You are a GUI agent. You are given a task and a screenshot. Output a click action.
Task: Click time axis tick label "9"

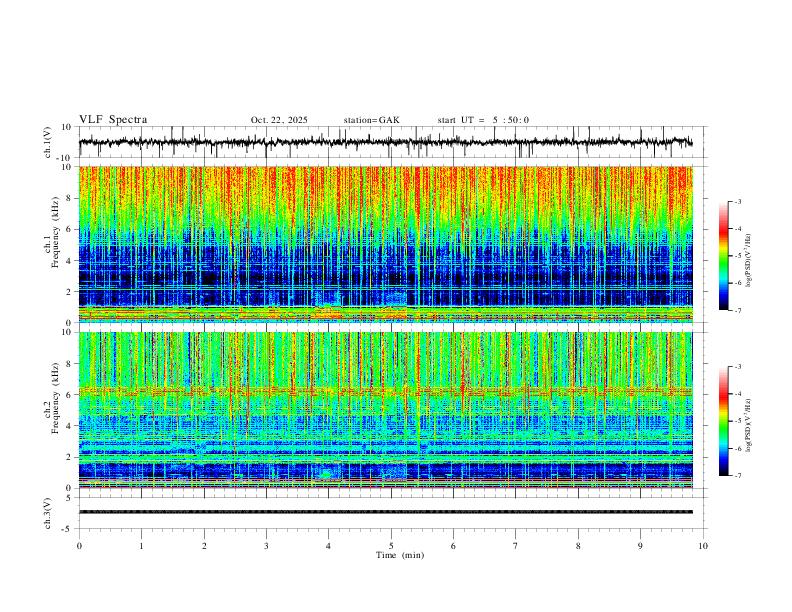(640, 546)
